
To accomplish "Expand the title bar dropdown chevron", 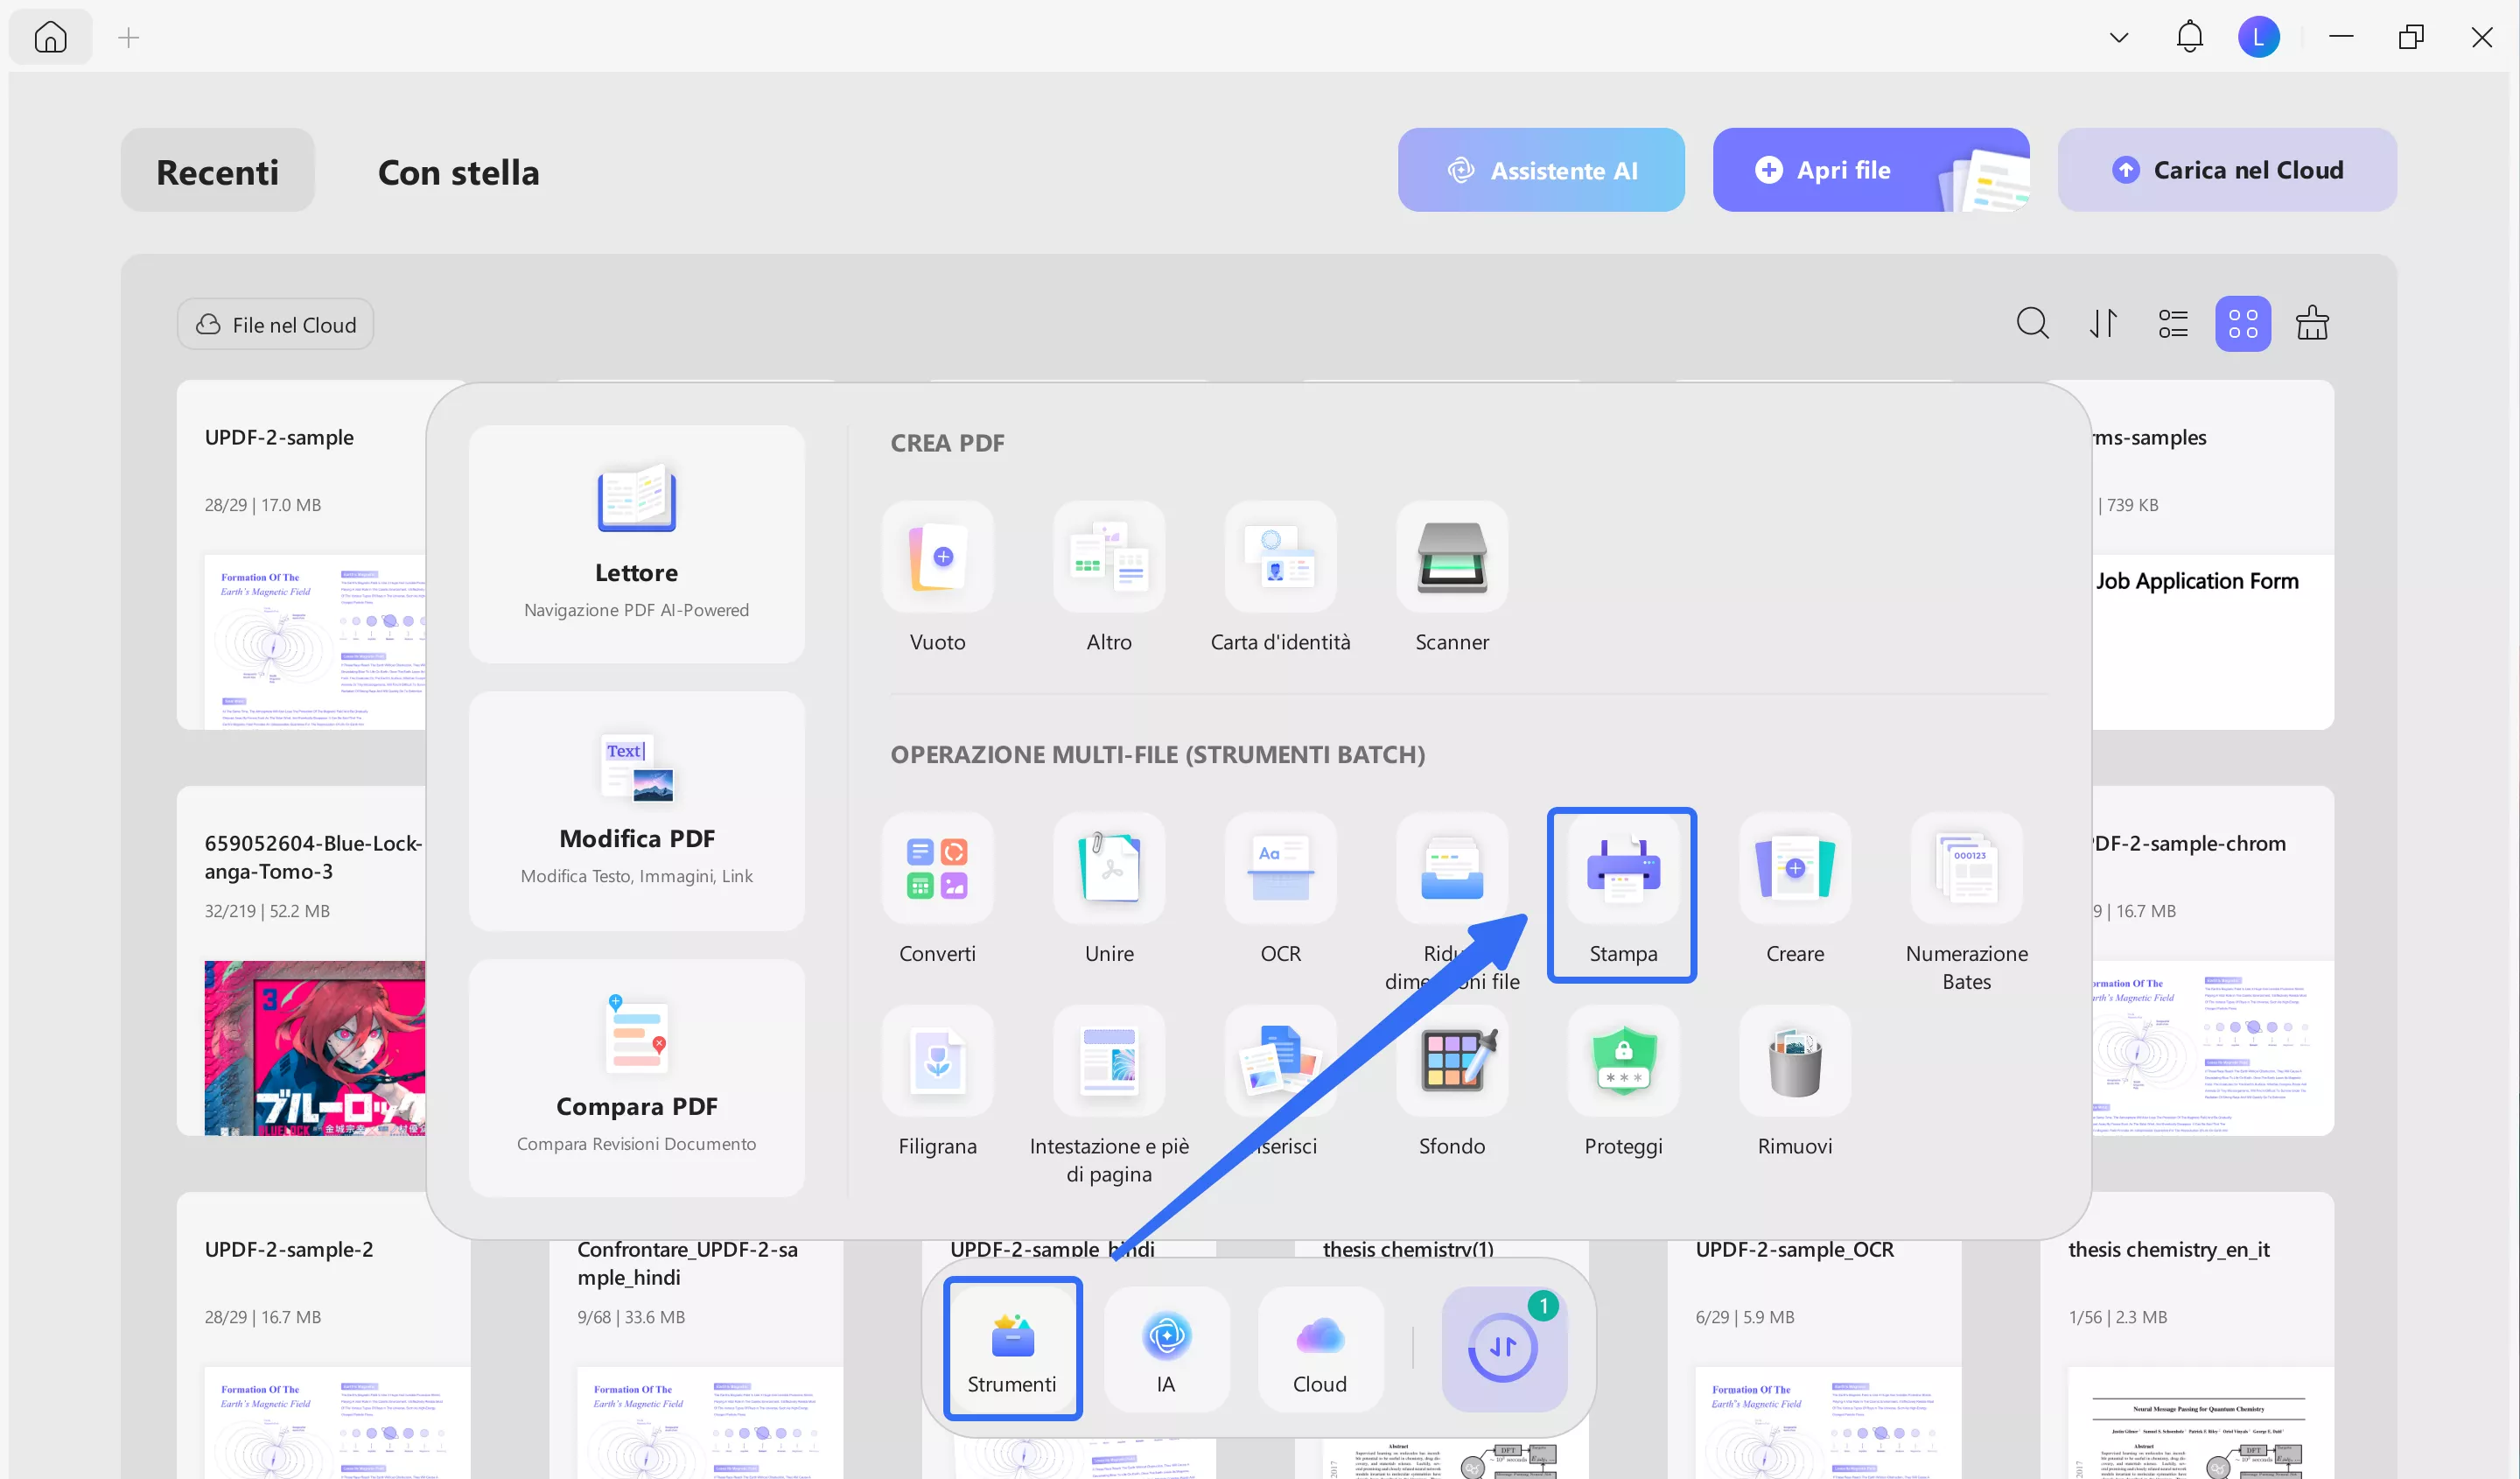I will (2118, 38).
